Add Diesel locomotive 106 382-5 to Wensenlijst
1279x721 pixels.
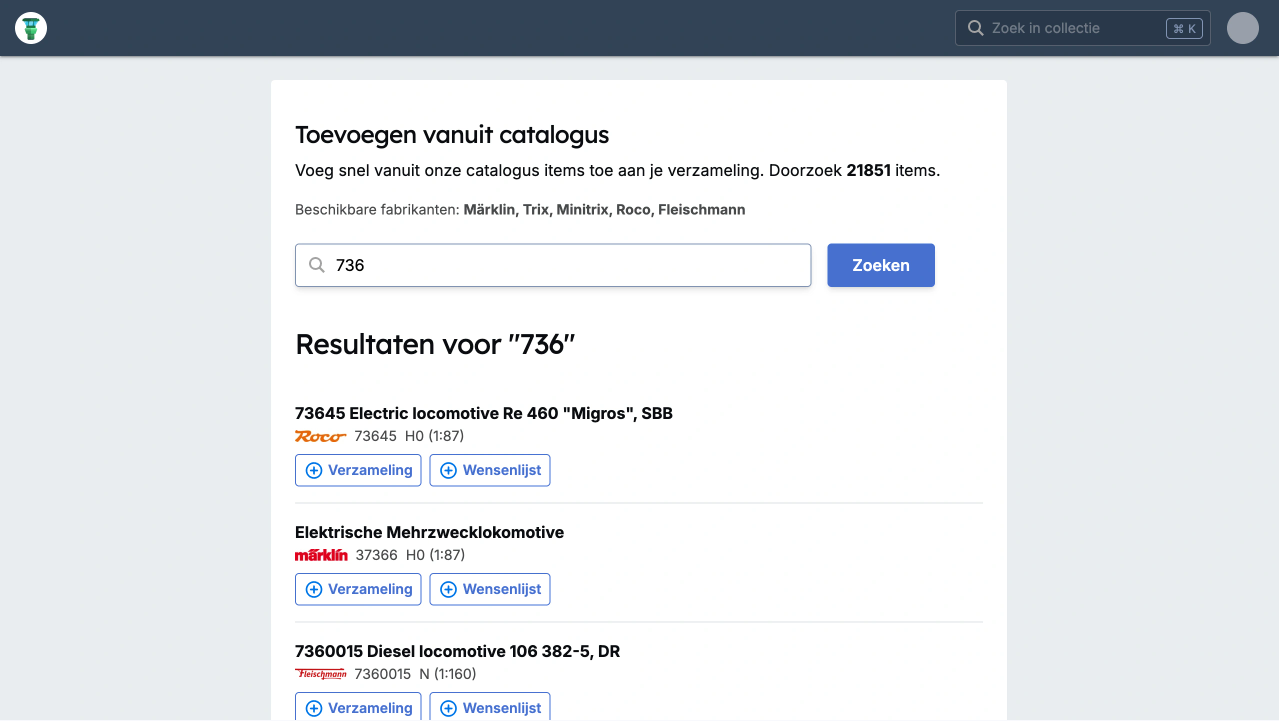click(x=490, y=707)
